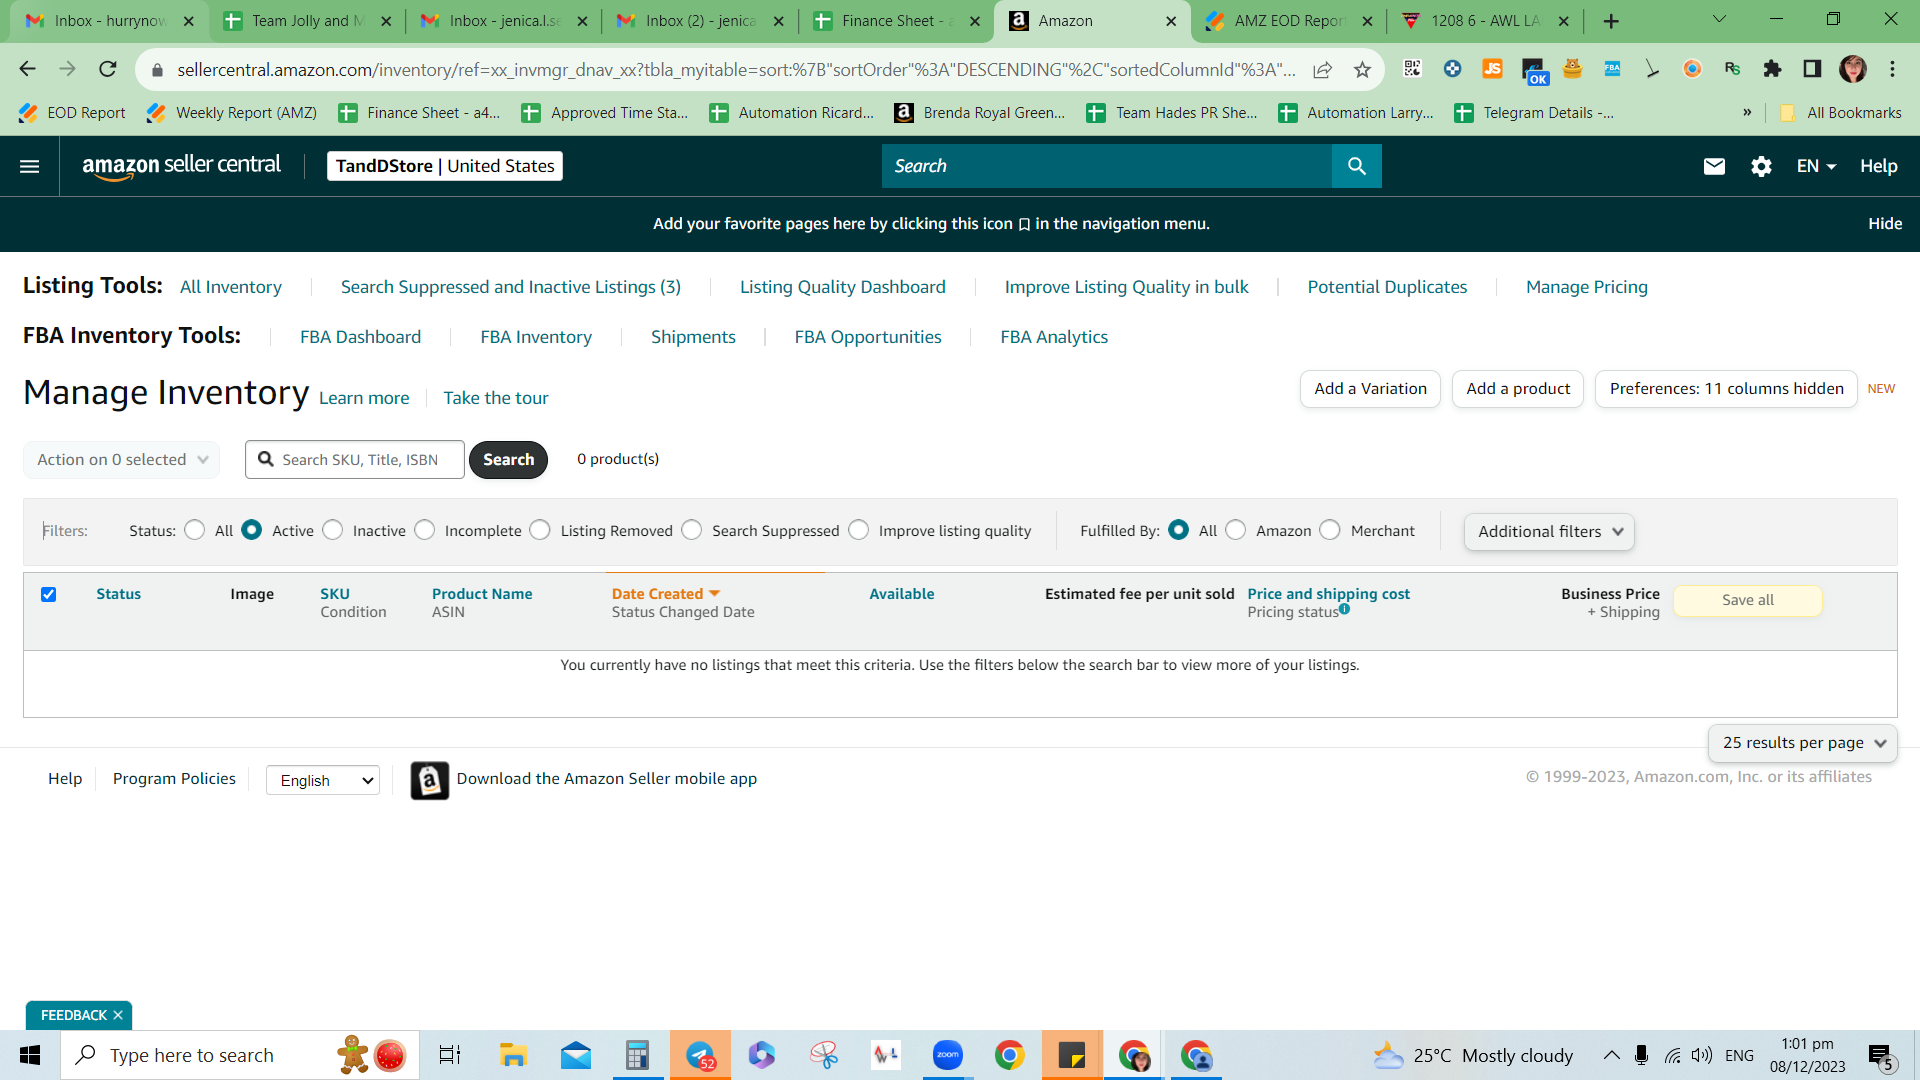Show hidden system tray icons
The height and width of the screenshot is (1080, 1920).
tap(1611, 1055)
